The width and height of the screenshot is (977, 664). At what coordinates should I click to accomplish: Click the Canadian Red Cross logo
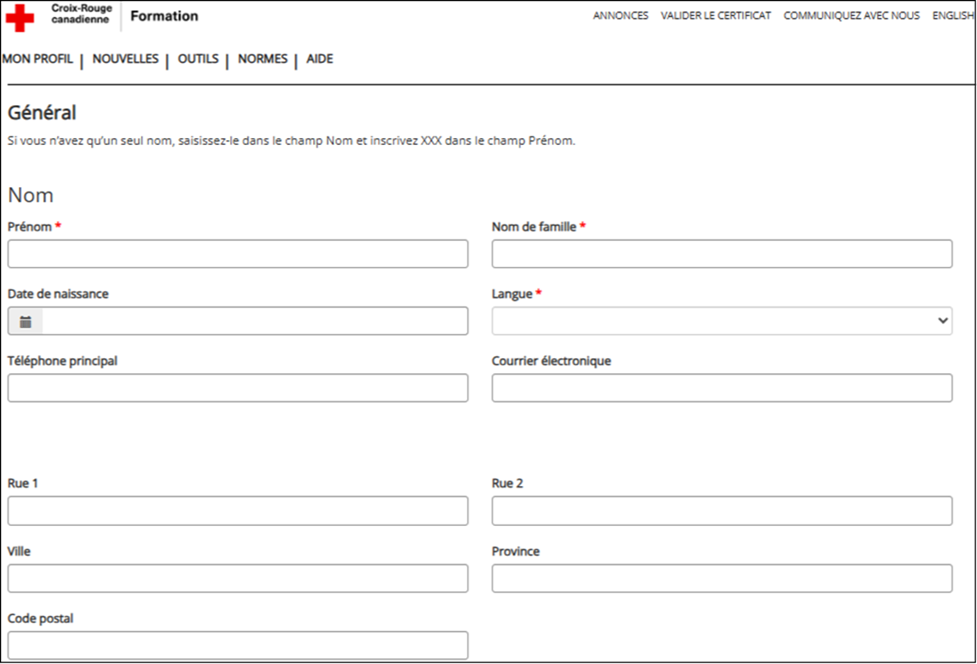60,16
